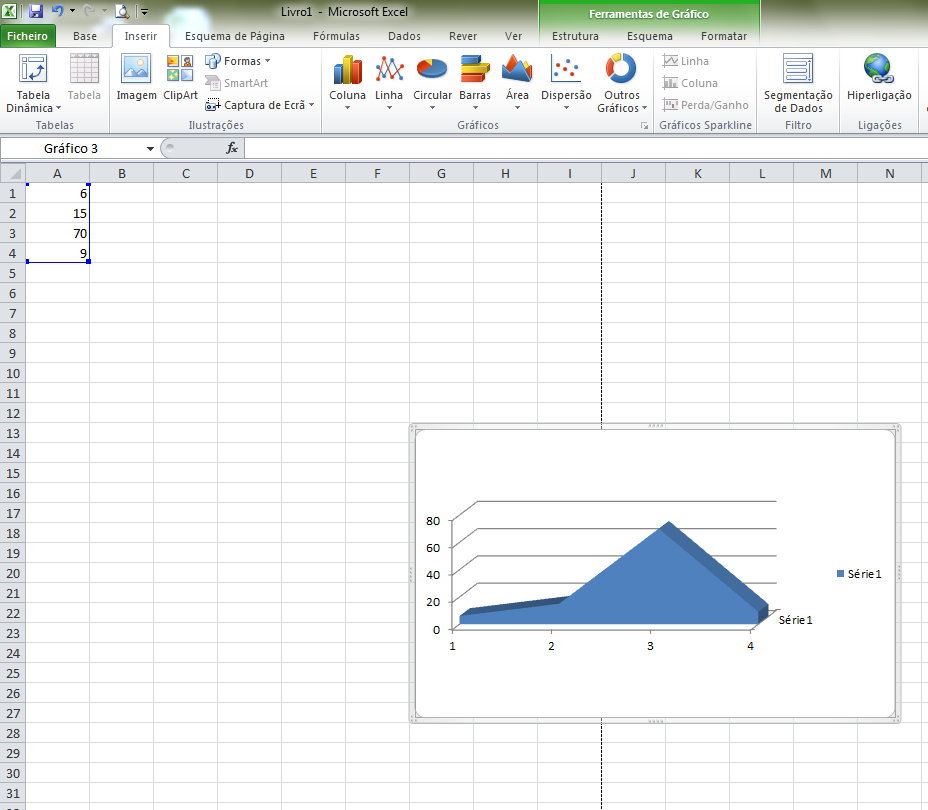Select row 12 header
Screen dimensions: 928x810
point(12,414)
